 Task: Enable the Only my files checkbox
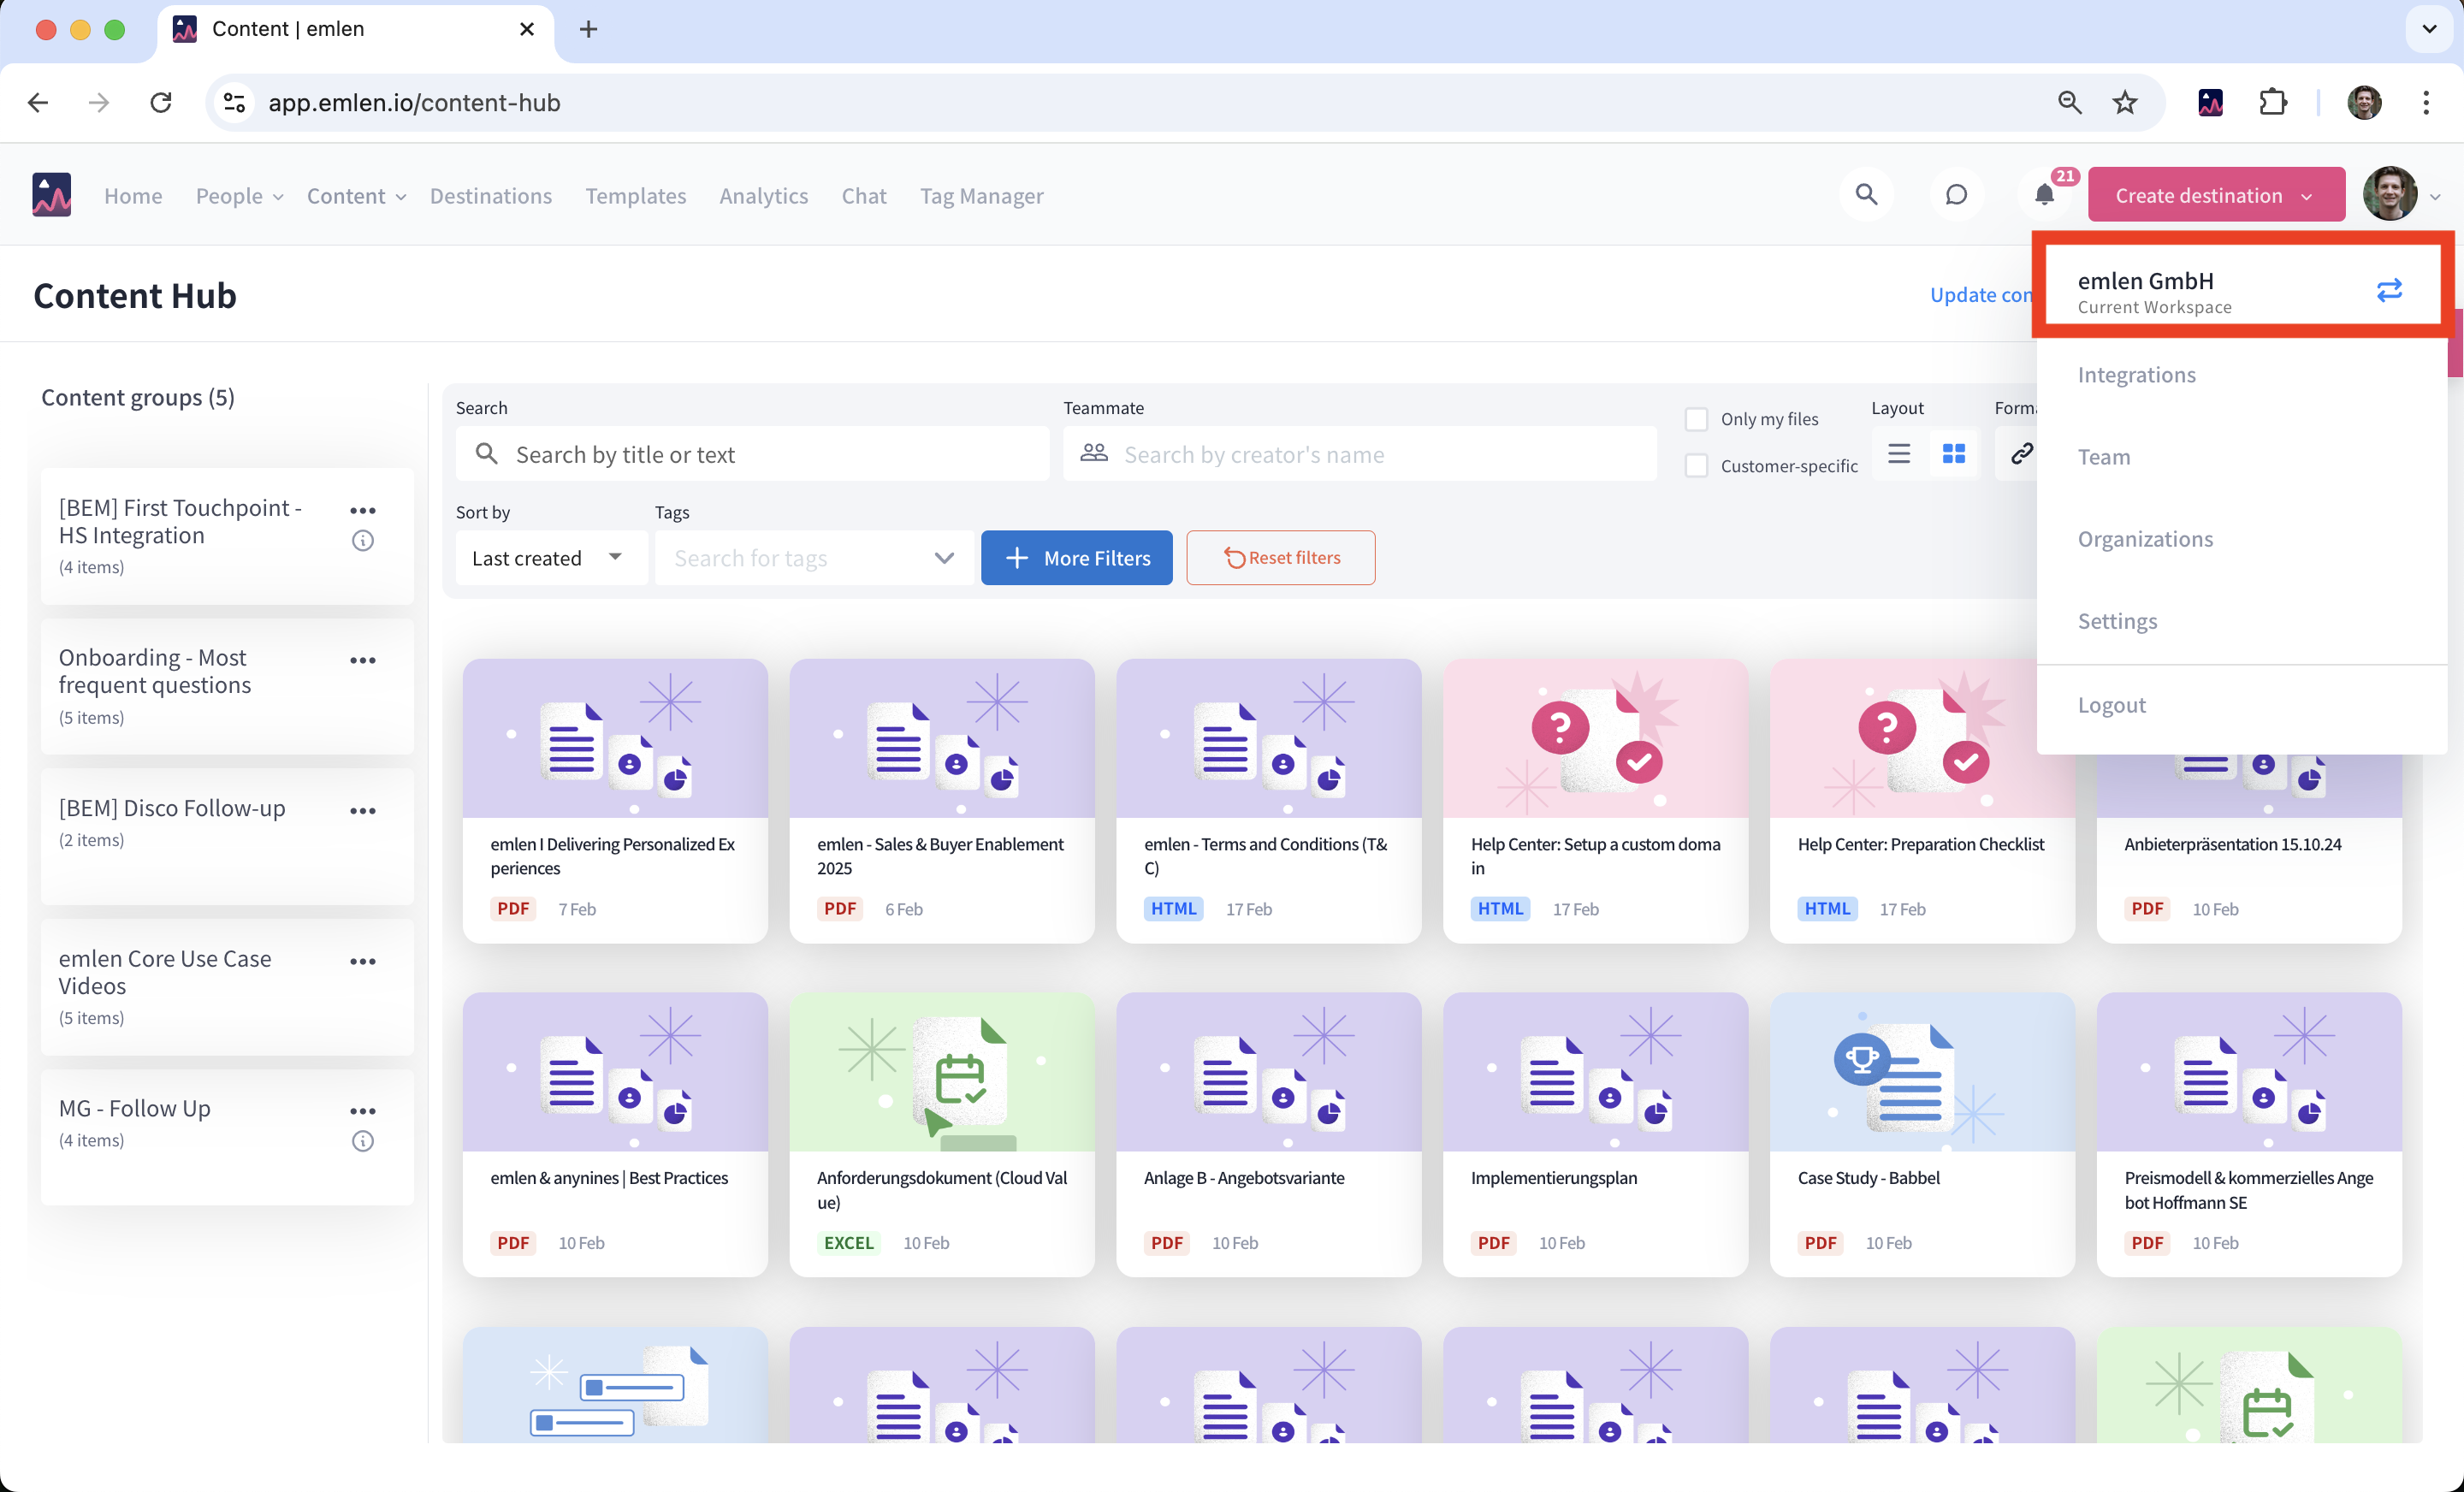1696,419
